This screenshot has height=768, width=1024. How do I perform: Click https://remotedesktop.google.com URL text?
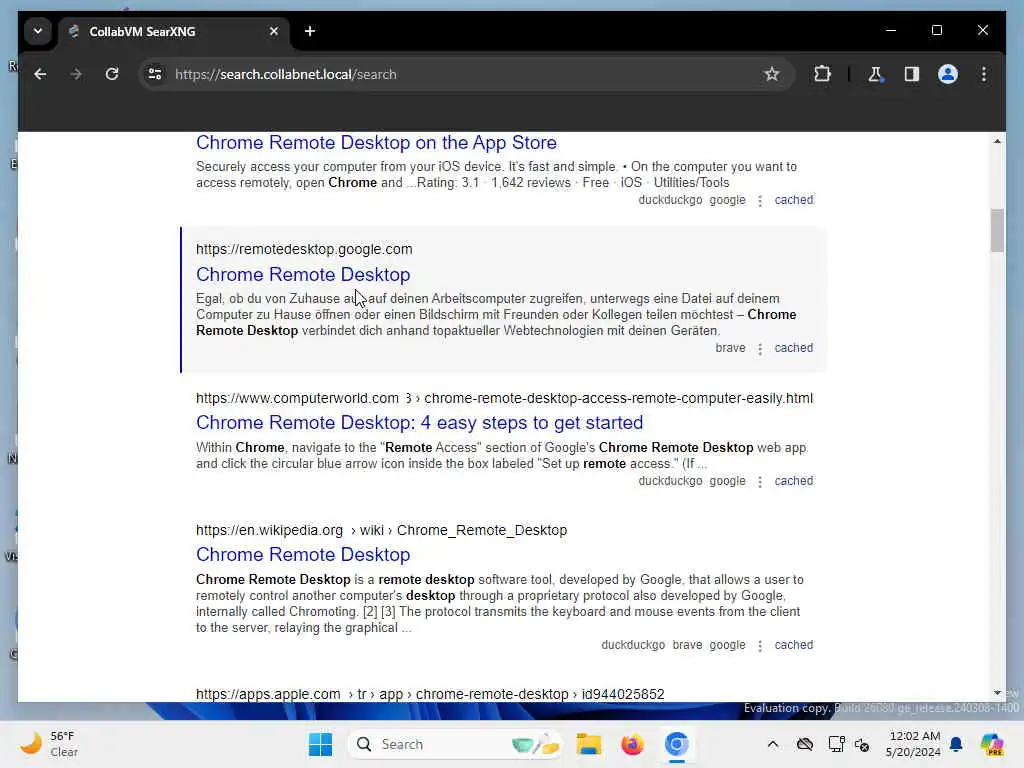[x=304, y=249]
